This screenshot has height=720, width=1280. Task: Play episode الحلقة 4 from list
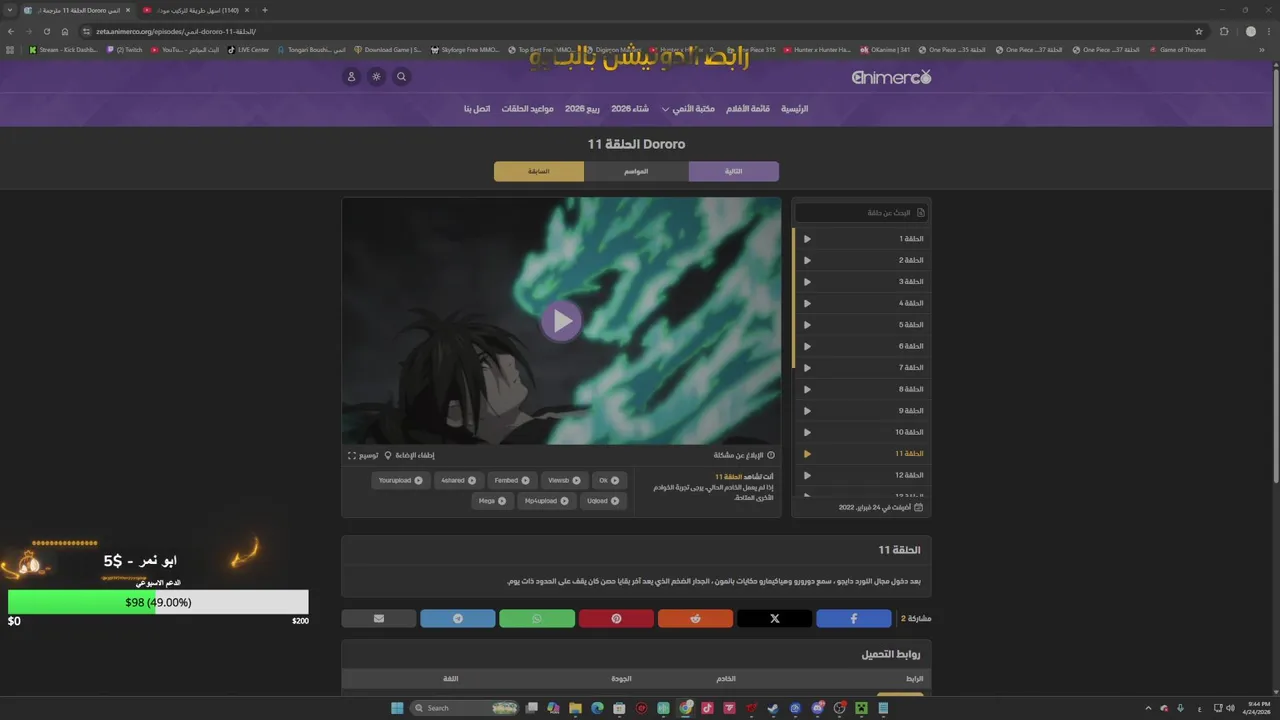863,303
